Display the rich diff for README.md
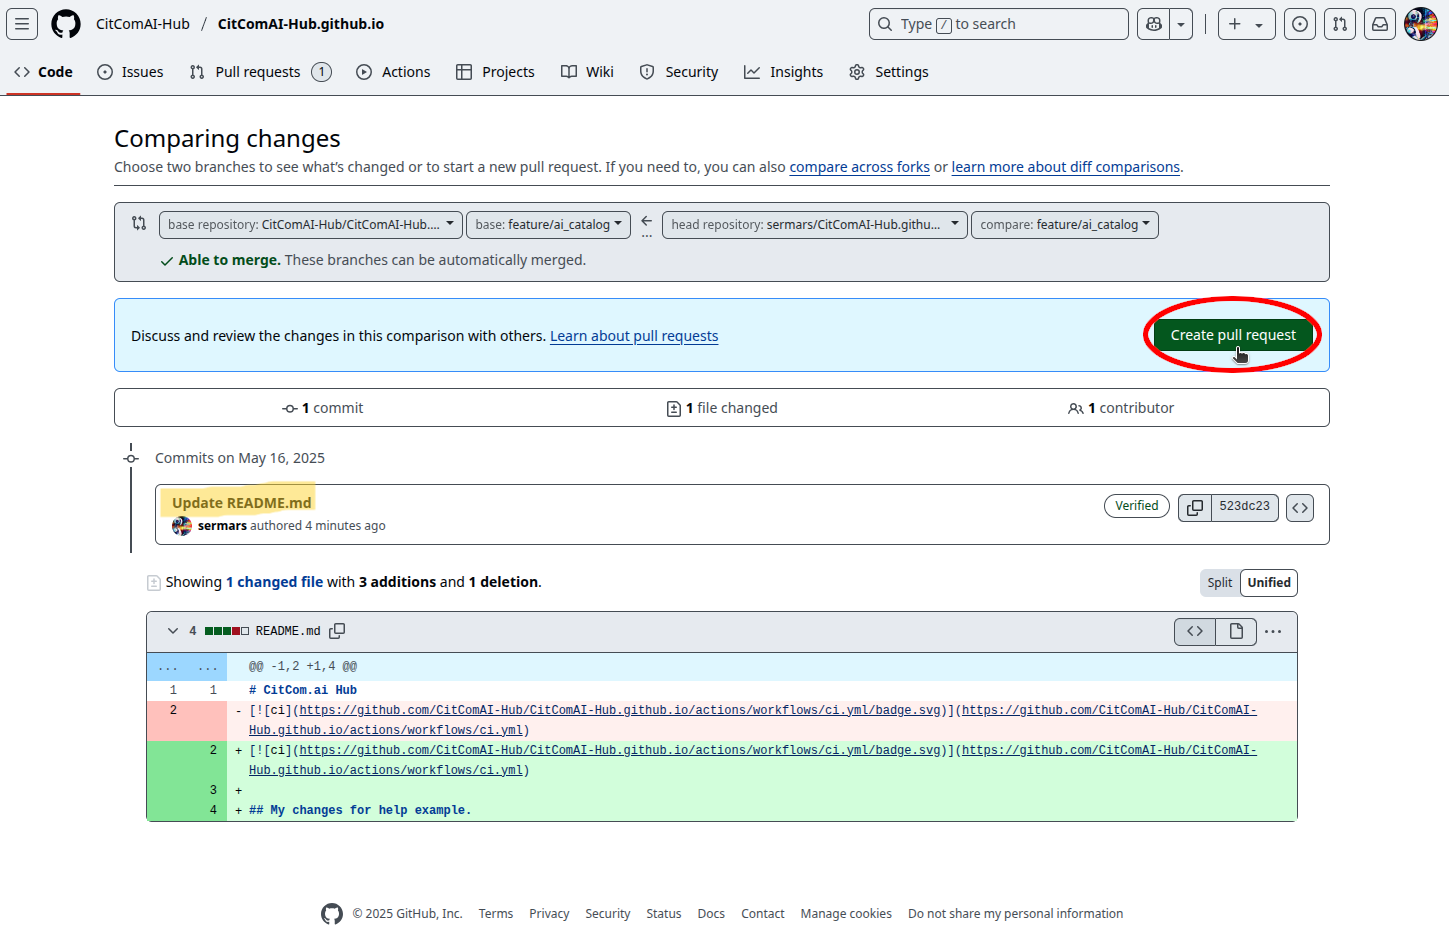 click(x=1236, y=632)
